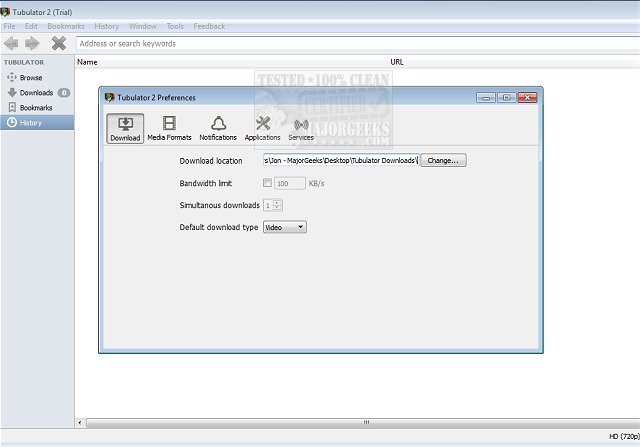The height and width of the screenshot is (447, 640).
Task: Switch to Media Formats preferences tab
Action: (169, 129)
